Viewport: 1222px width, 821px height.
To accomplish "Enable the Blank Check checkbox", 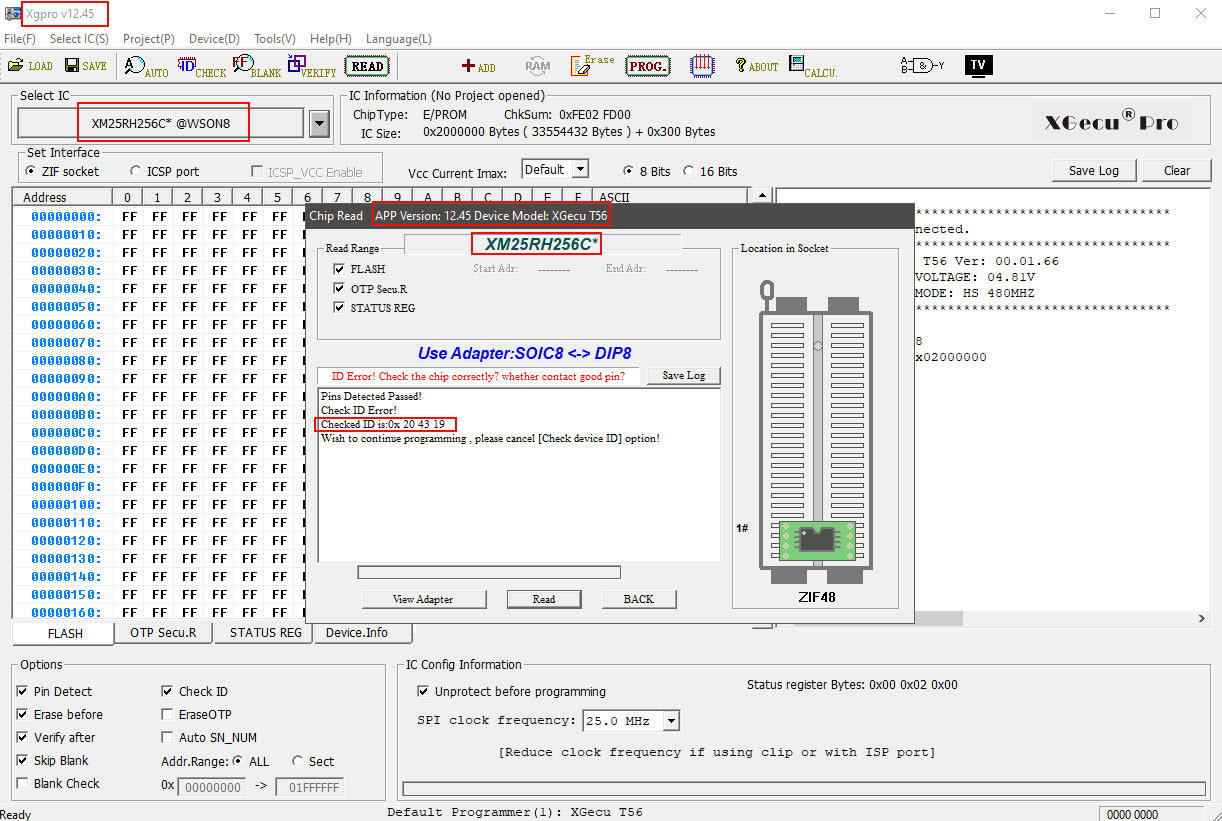I will click(23, 784).
